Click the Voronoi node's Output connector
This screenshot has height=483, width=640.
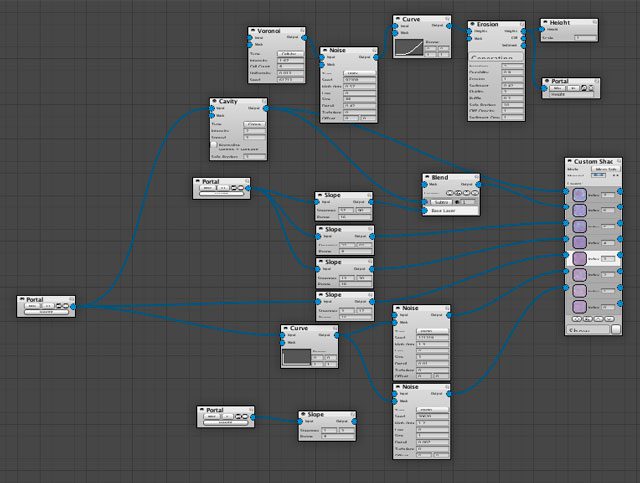click(x=304, y=38)
